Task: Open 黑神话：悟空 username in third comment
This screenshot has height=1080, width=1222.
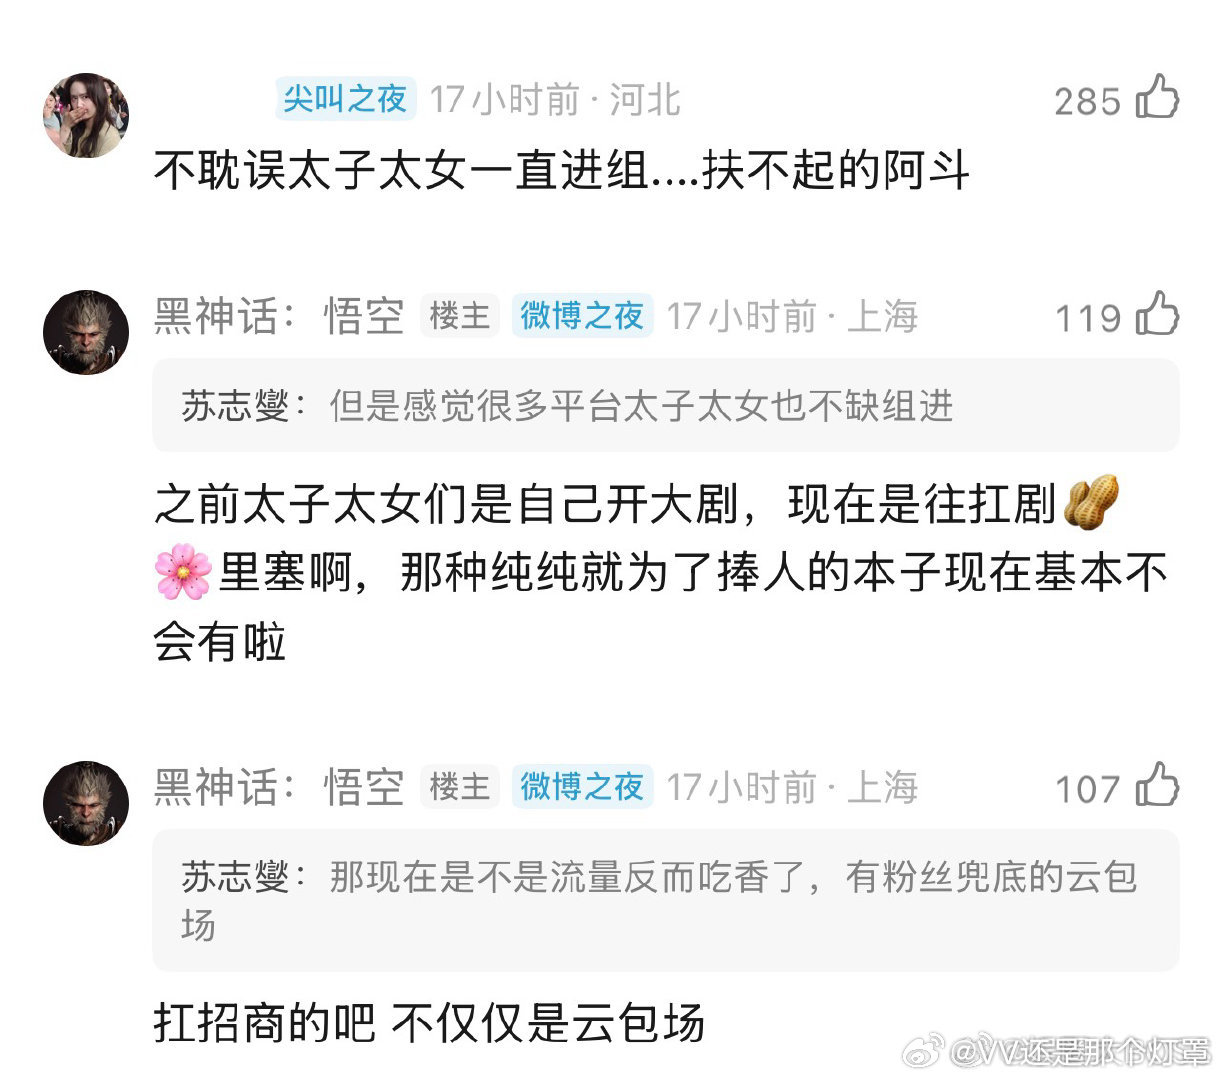Action: pyautogui.click(x=279, y=787)
